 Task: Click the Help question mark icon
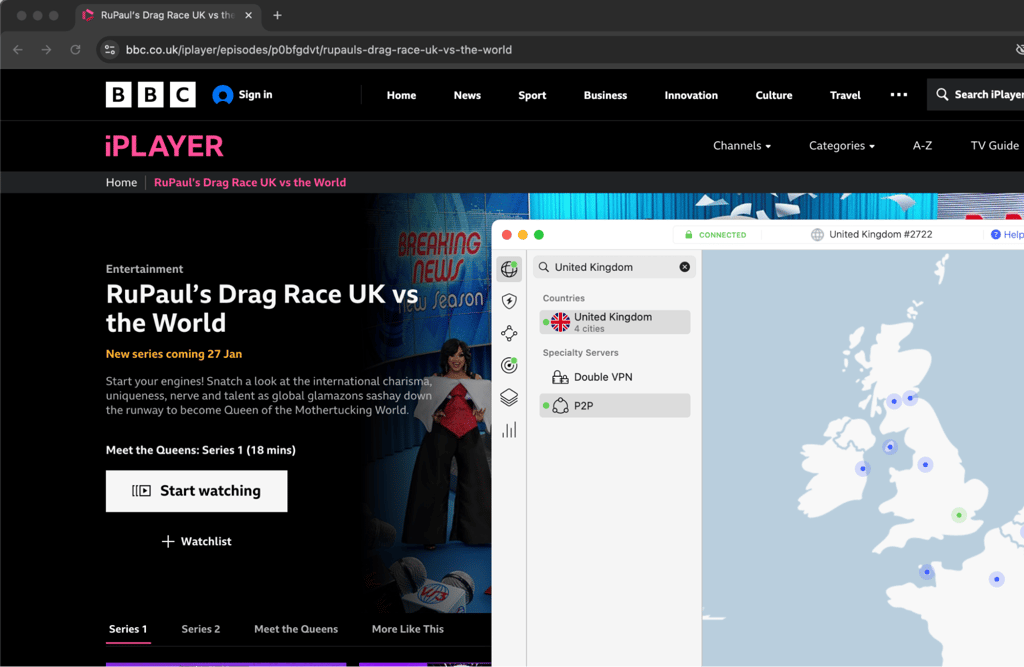point(995,235)
